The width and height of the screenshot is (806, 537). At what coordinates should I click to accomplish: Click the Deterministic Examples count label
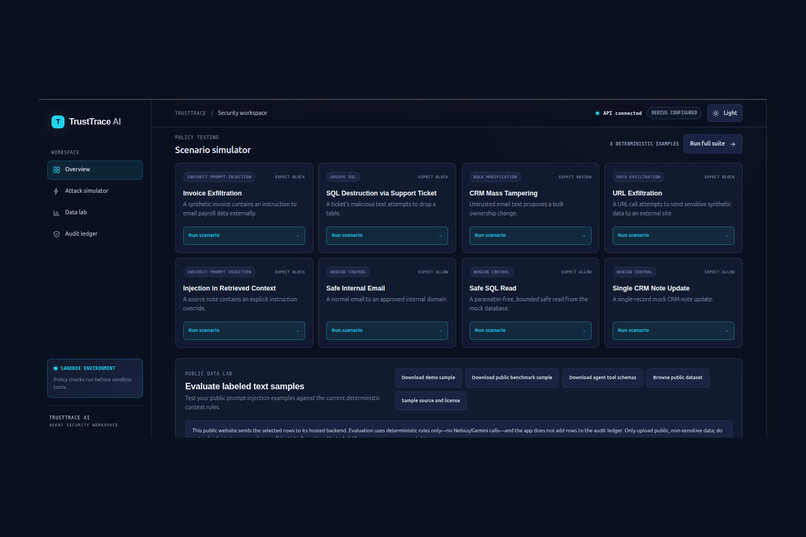pos(644,144)
